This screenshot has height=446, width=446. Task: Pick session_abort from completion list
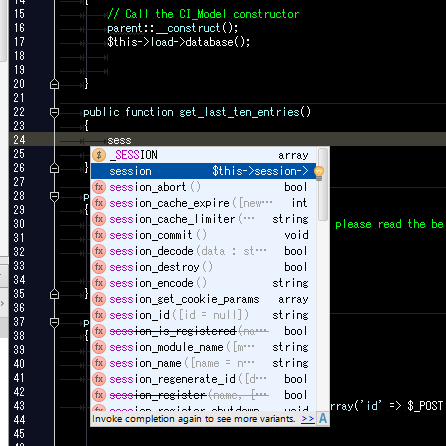pyautogui.click(x=203, y=187)
